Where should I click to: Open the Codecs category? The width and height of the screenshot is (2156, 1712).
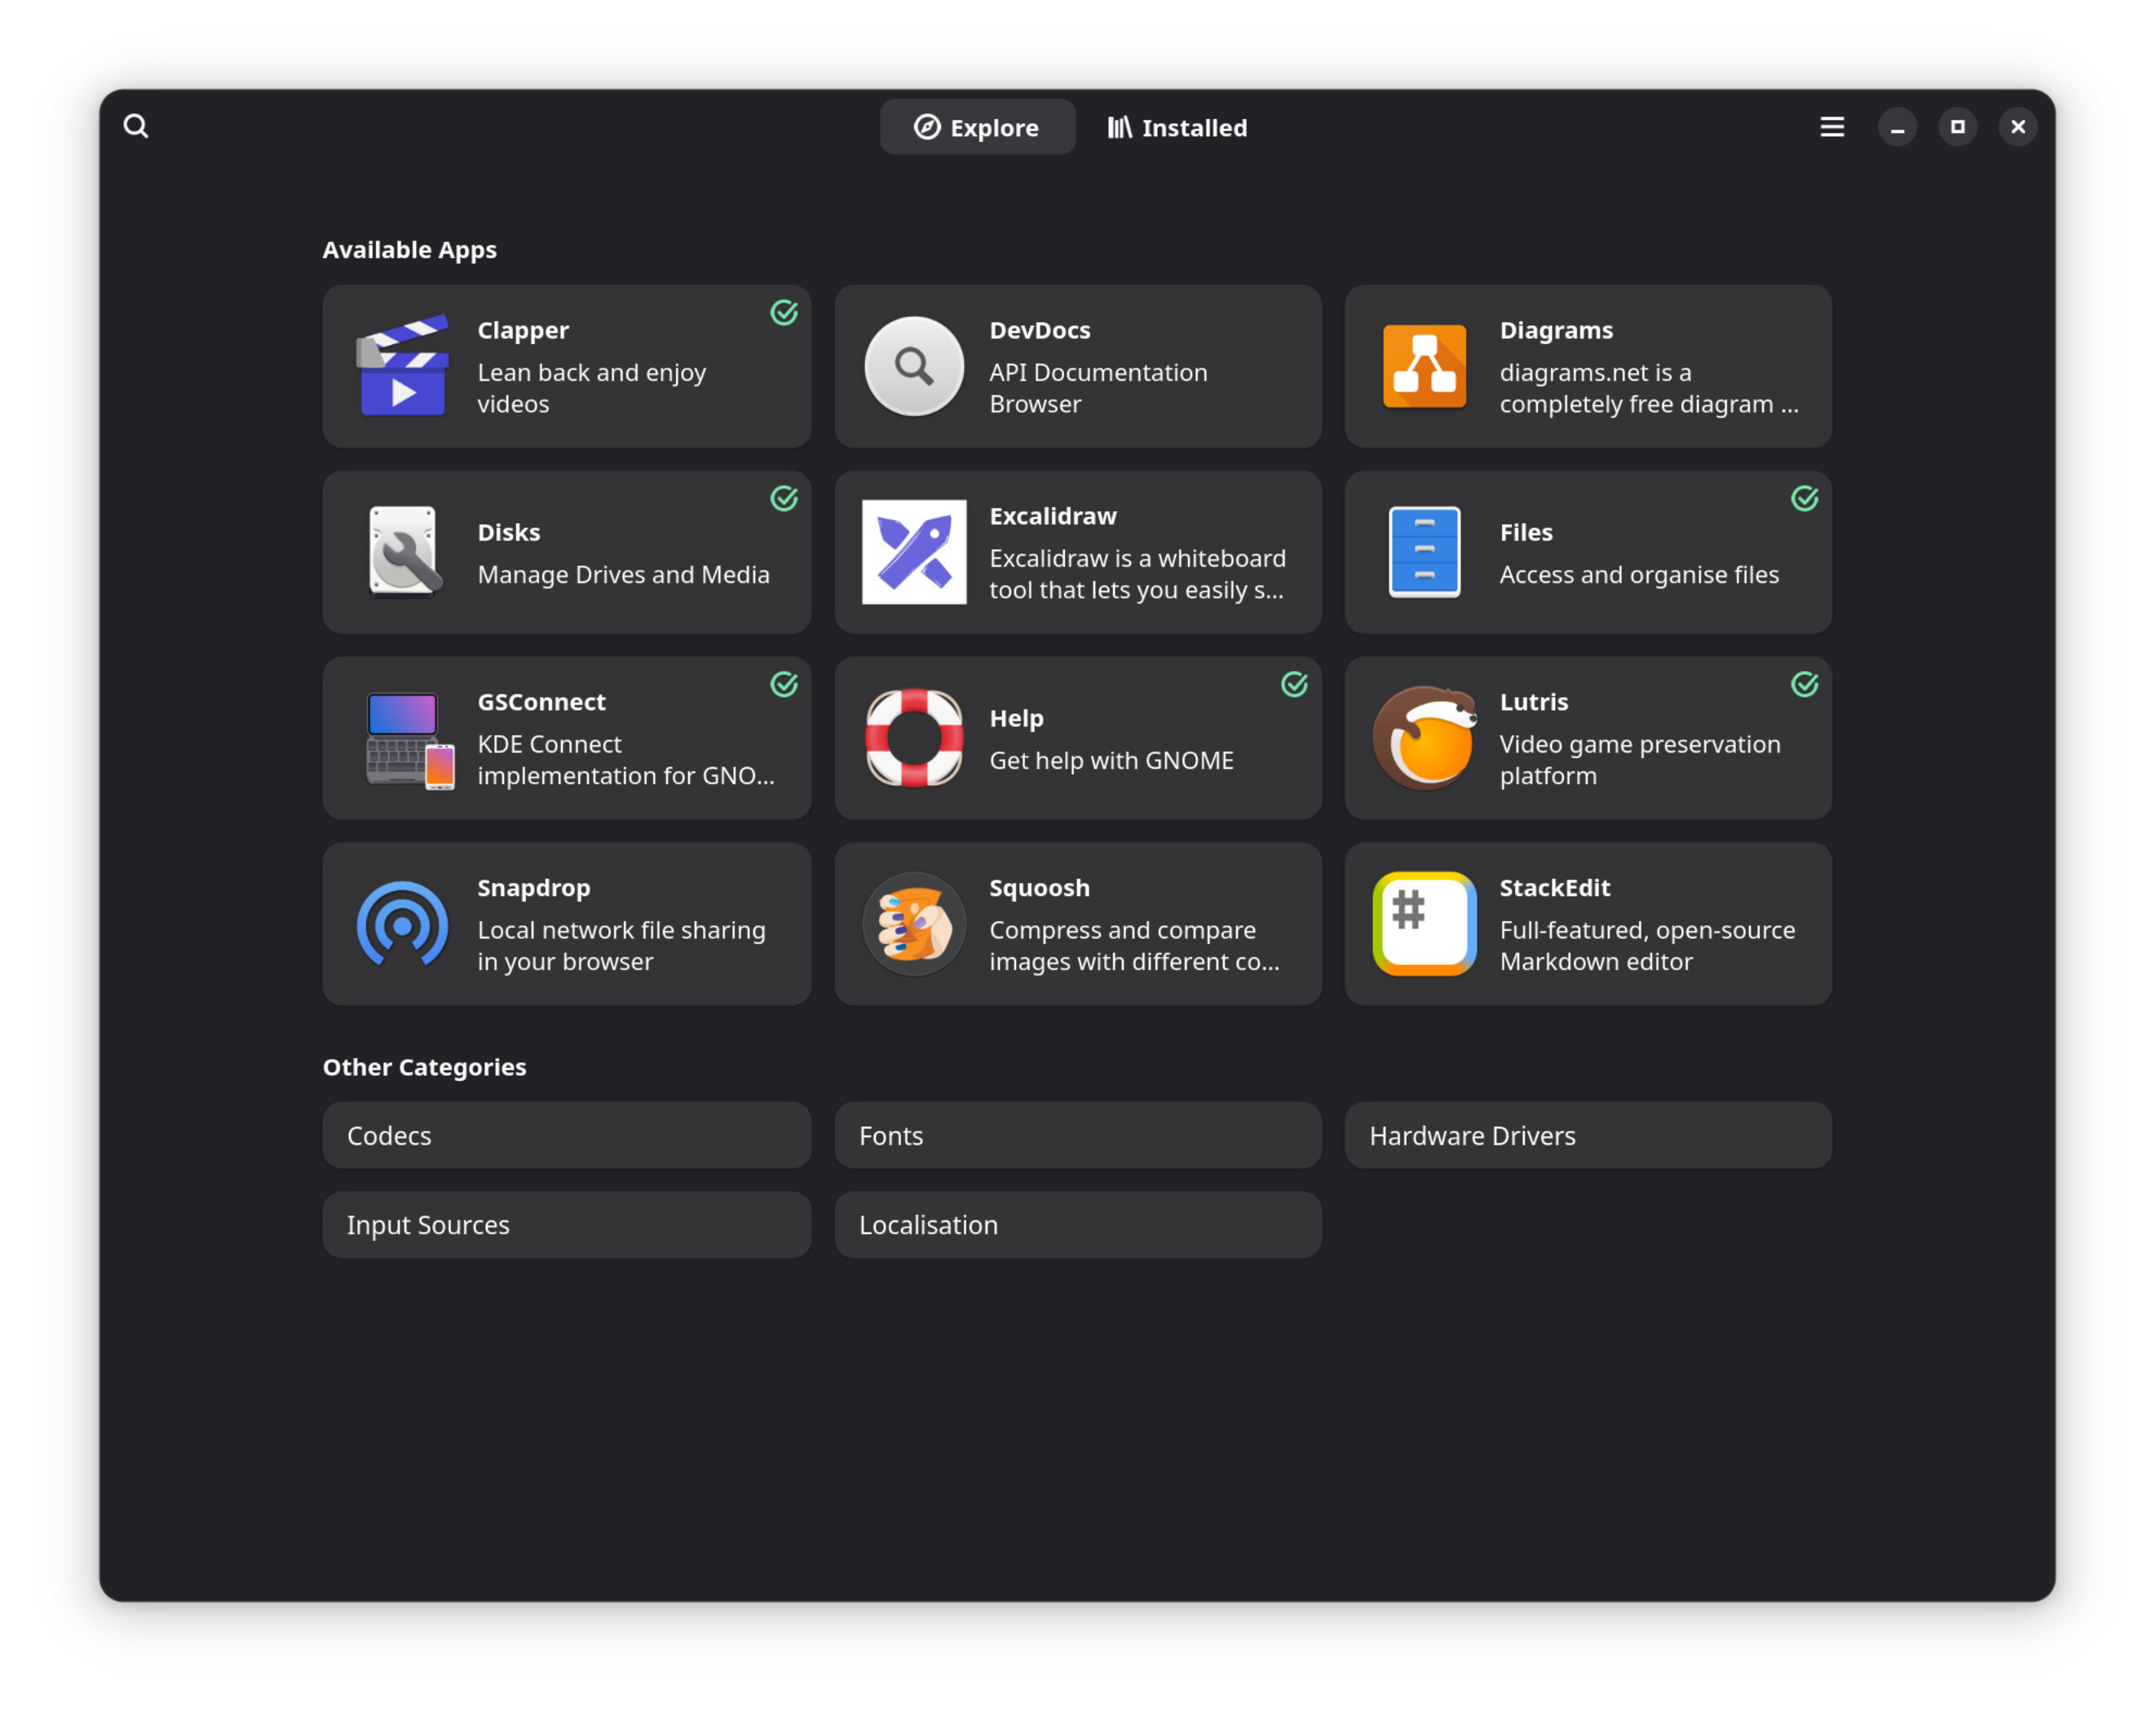tap(566, 1136)
